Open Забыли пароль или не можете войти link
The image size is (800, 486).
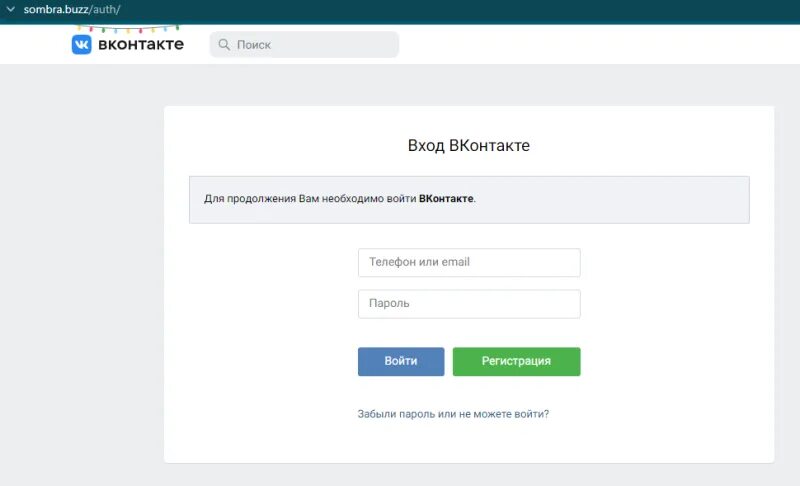pyautogui.click(x=453, y=414)
